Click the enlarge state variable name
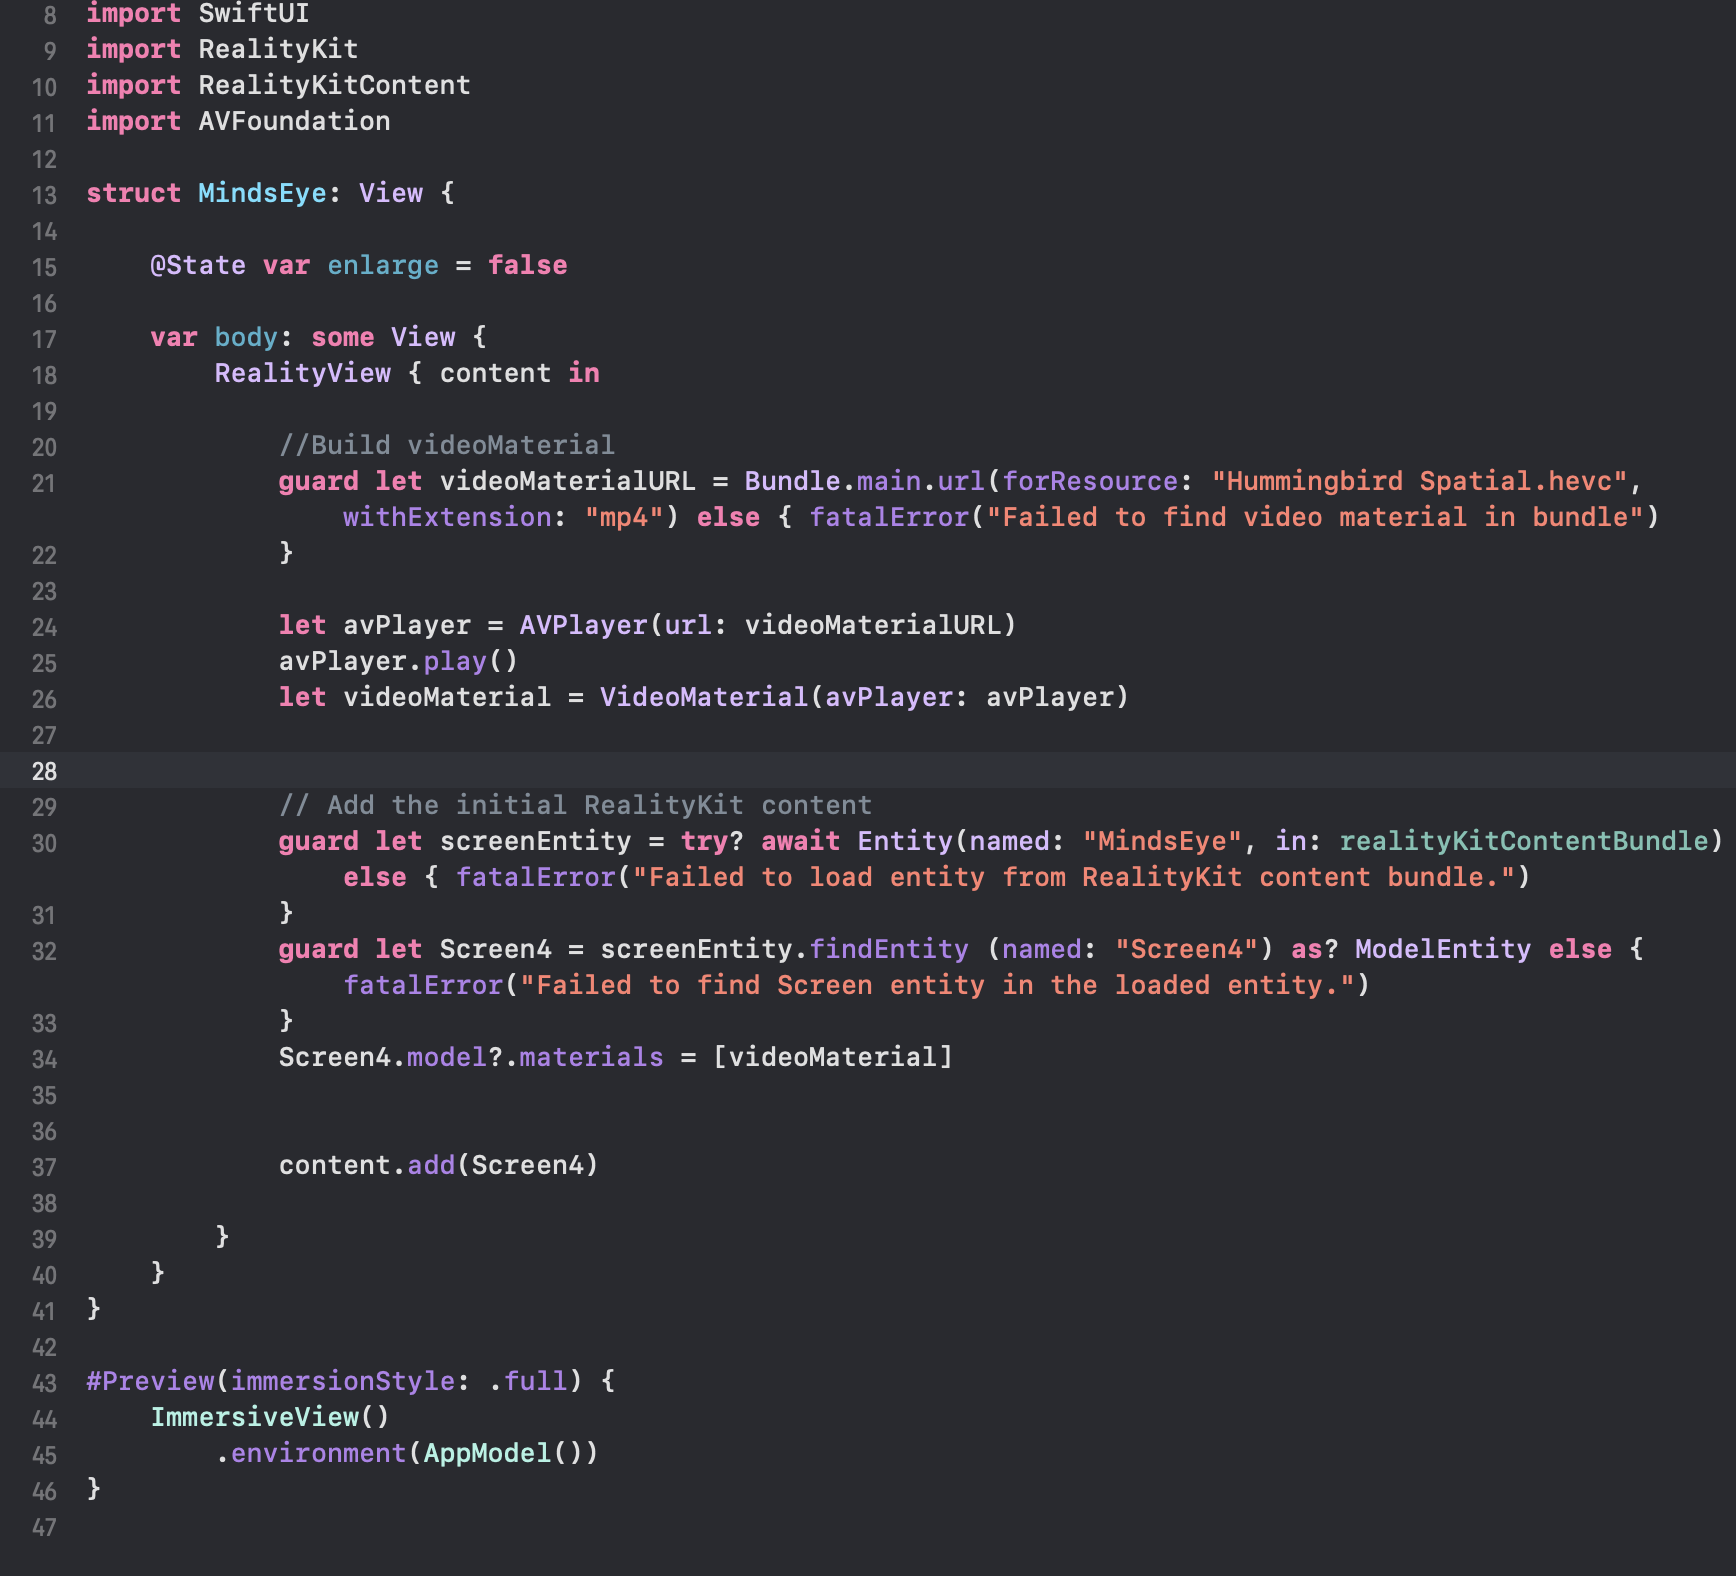The width and height of the screenshot is (1736, 1576). pyautogui.click(x=383, y=265)
